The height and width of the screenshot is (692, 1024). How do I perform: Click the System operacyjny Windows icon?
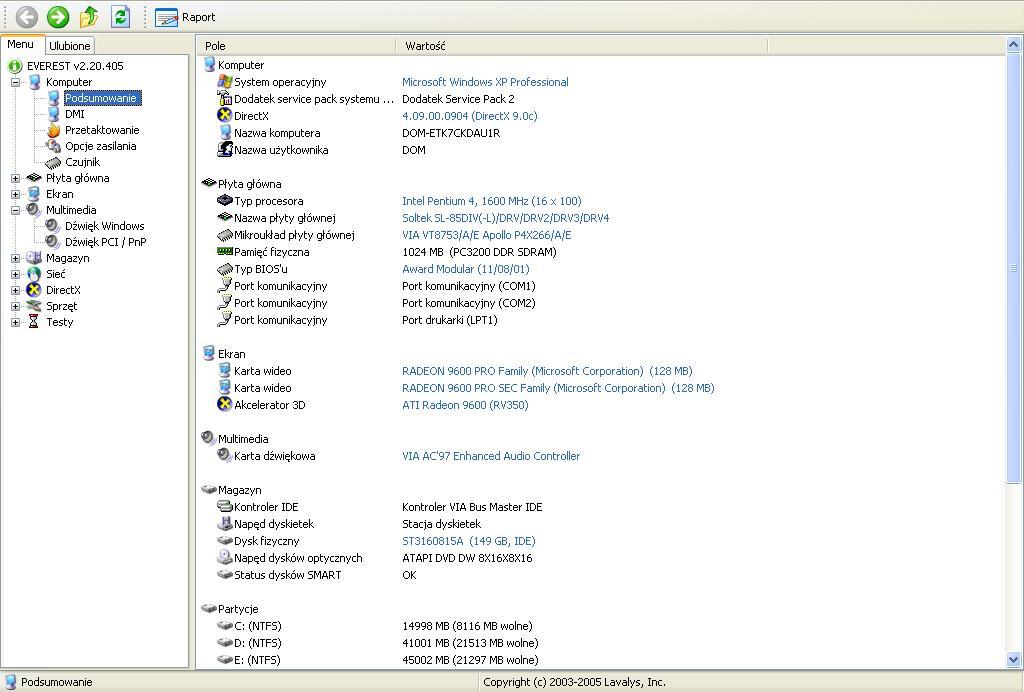[225, 82]
